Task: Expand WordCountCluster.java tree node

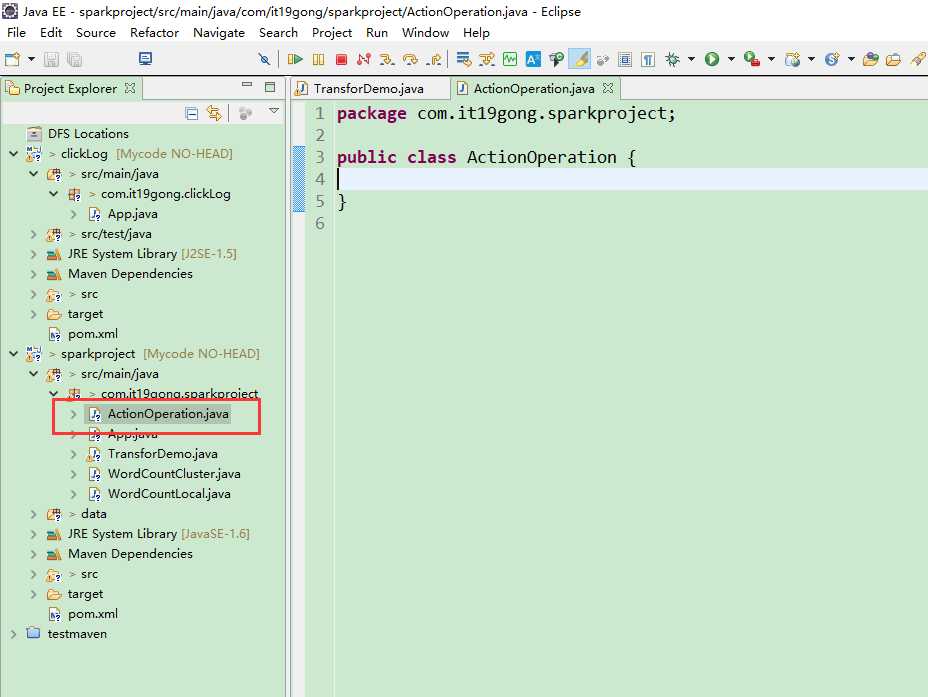Action: click(73, 475)
